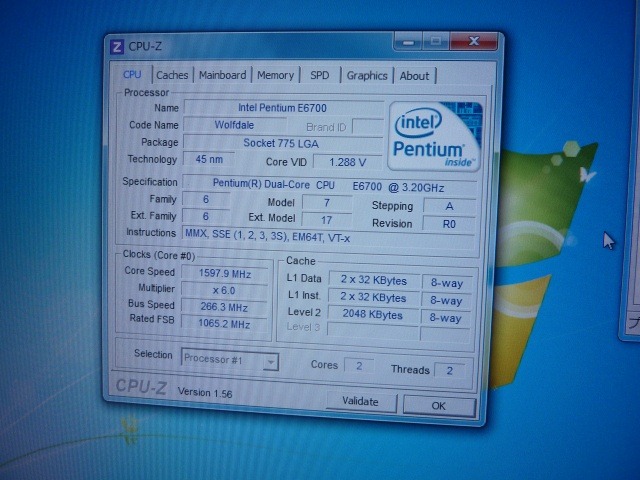Click the Revision value R0
The height and width of the screenshot is (480, 640).
coord(449,224)
